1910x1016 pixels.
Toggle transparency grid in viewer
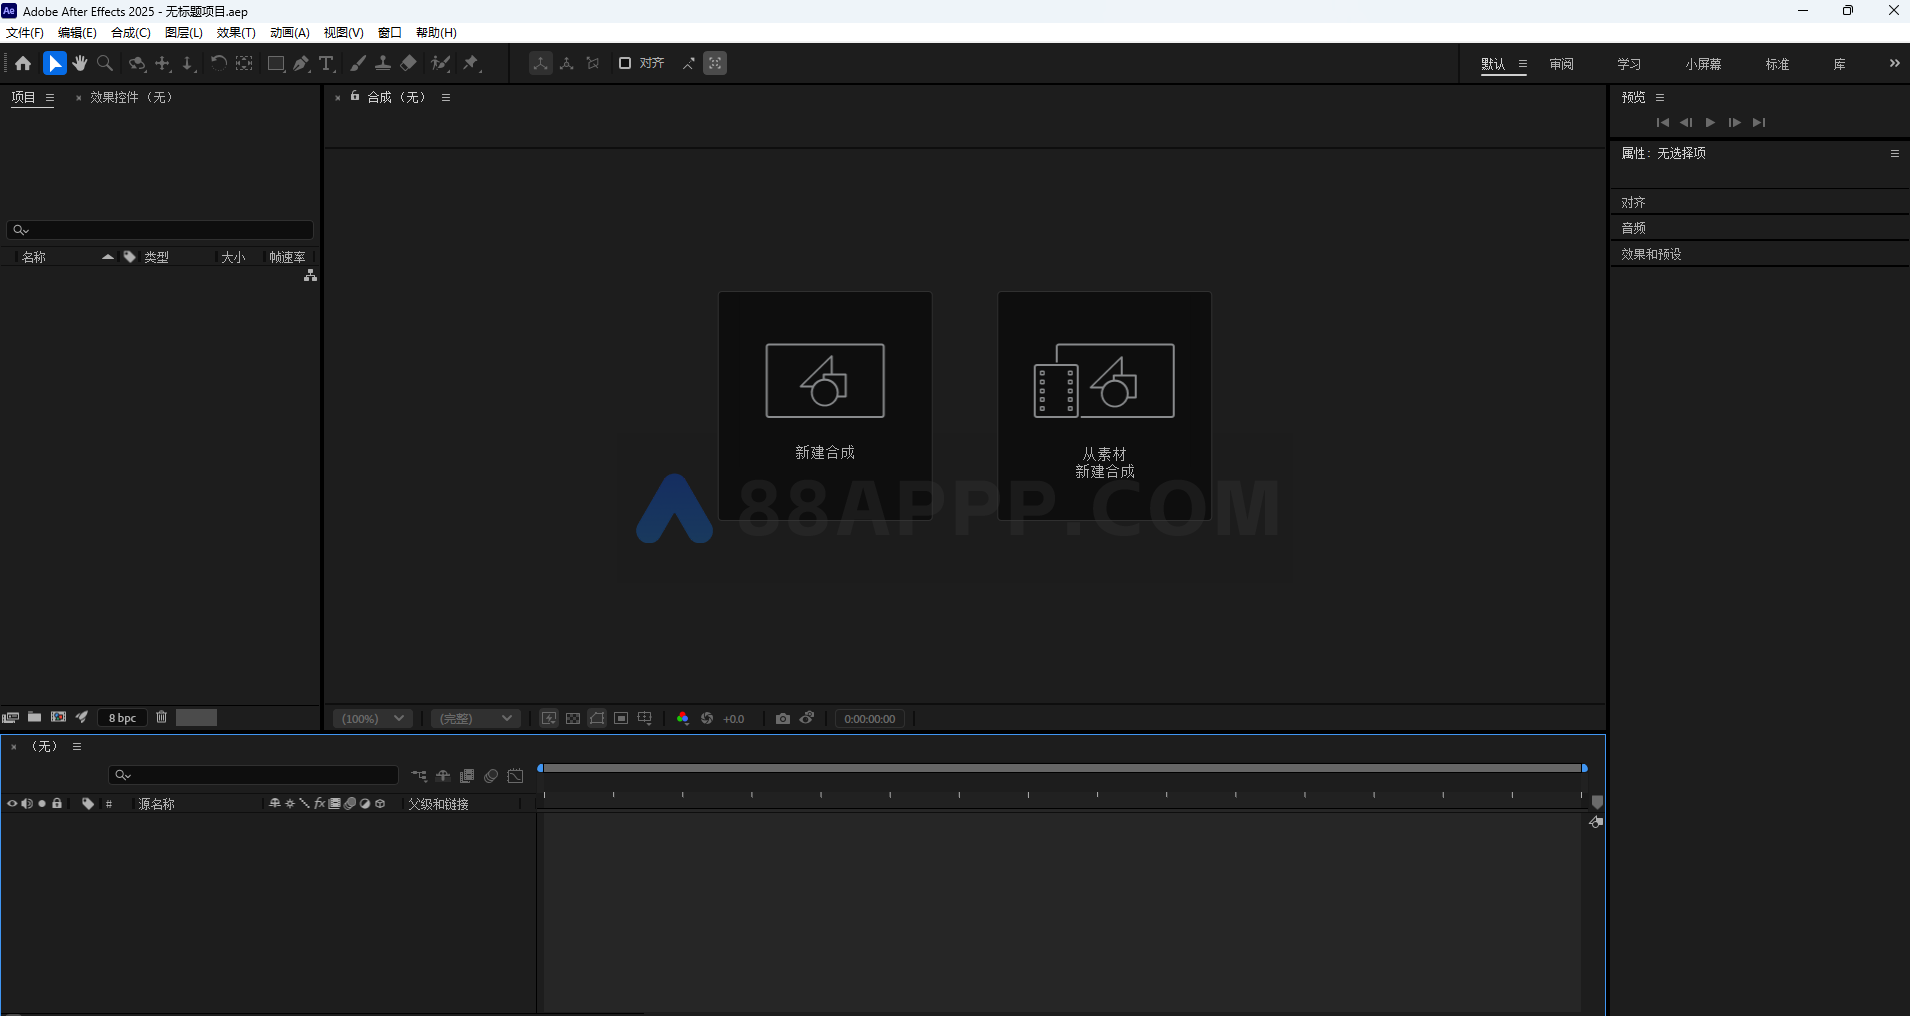click(573, 718)
